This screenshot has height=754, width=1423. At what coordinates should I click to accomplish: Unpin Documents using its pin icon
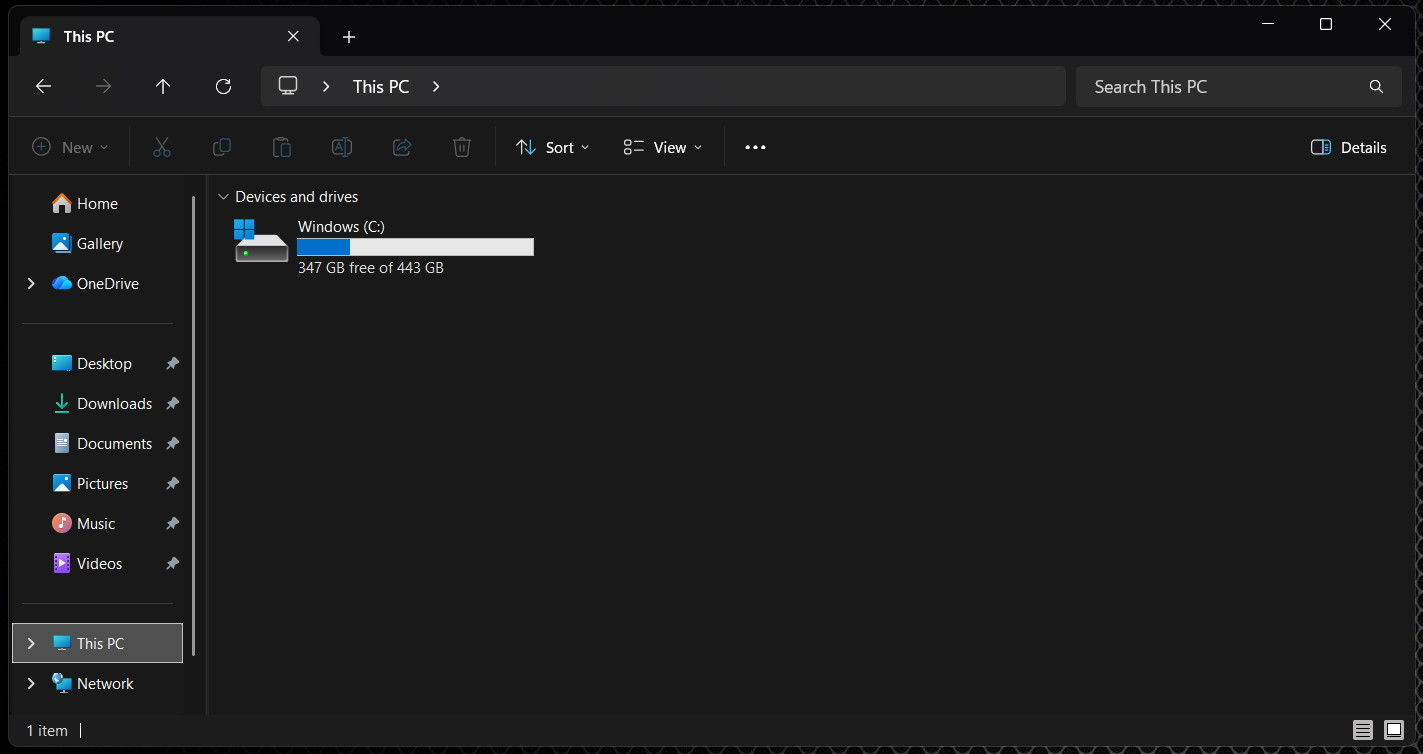click(x=172, y=444)
